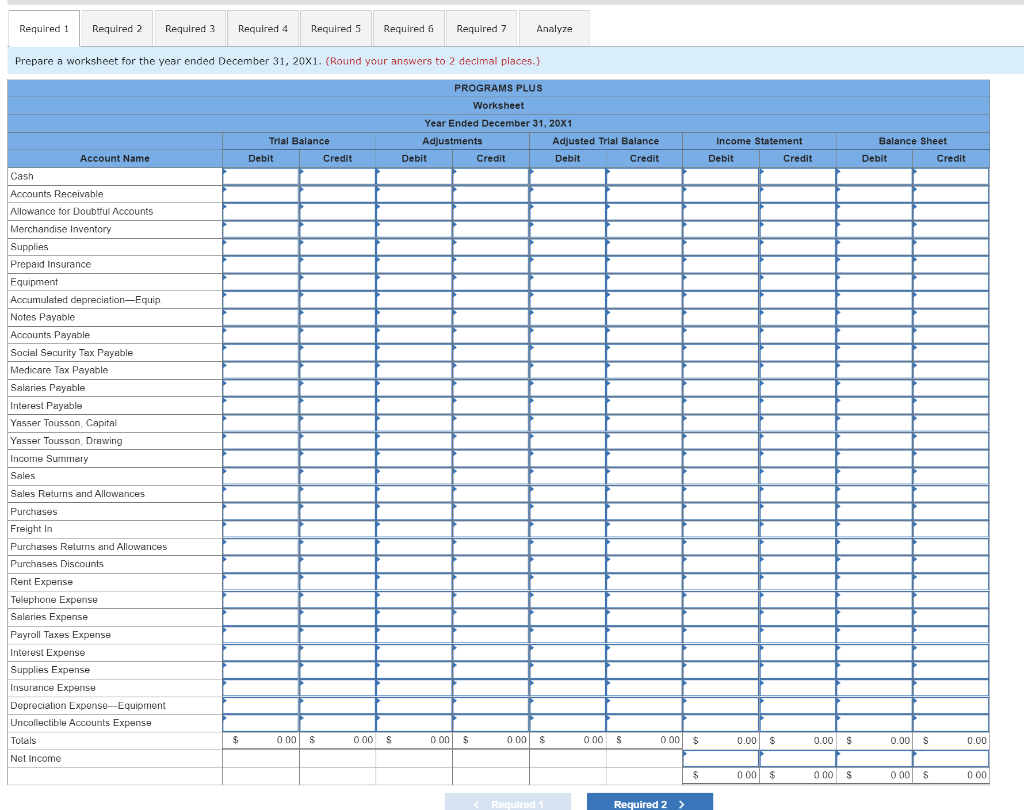Screen dimensions: 1024x810
Task: Select Salaries Expense Adjustments Debit cell
Action: click(x=414, y=617)
